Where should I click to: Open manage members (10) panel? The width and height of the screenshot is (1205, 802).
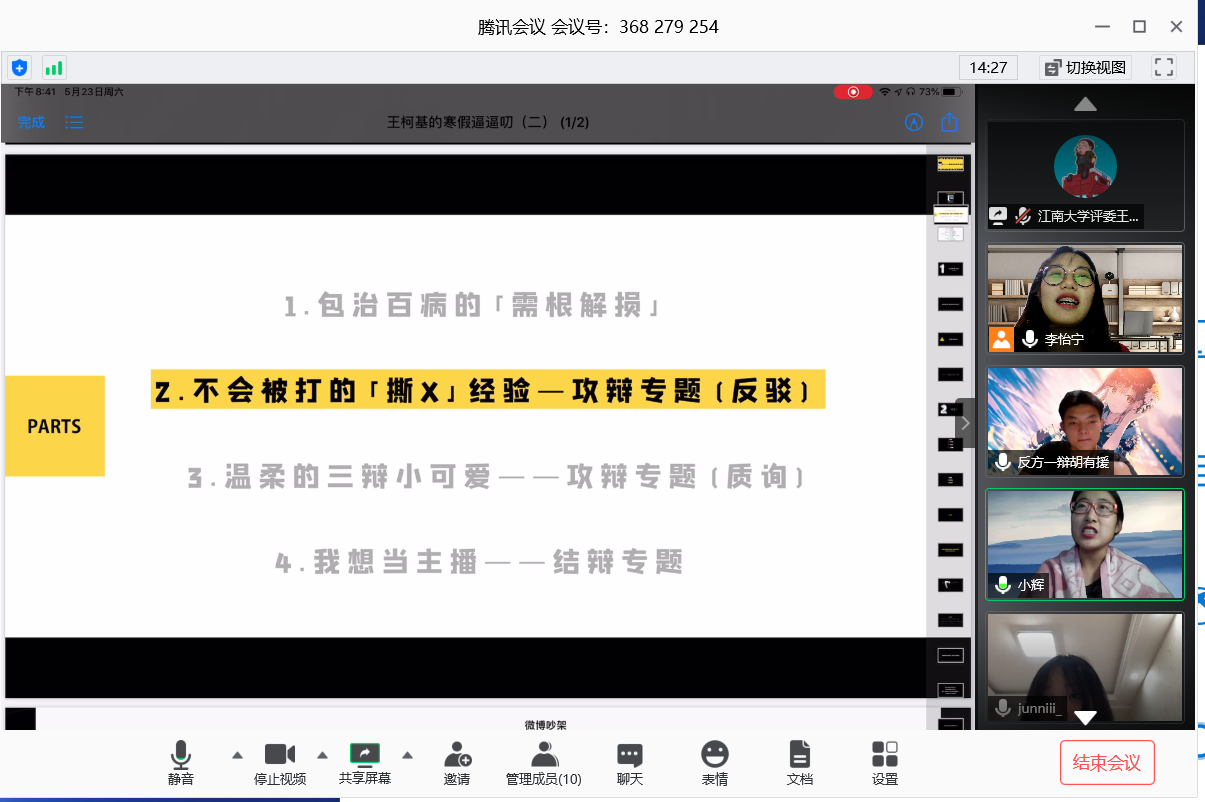(x=543, y=762)
